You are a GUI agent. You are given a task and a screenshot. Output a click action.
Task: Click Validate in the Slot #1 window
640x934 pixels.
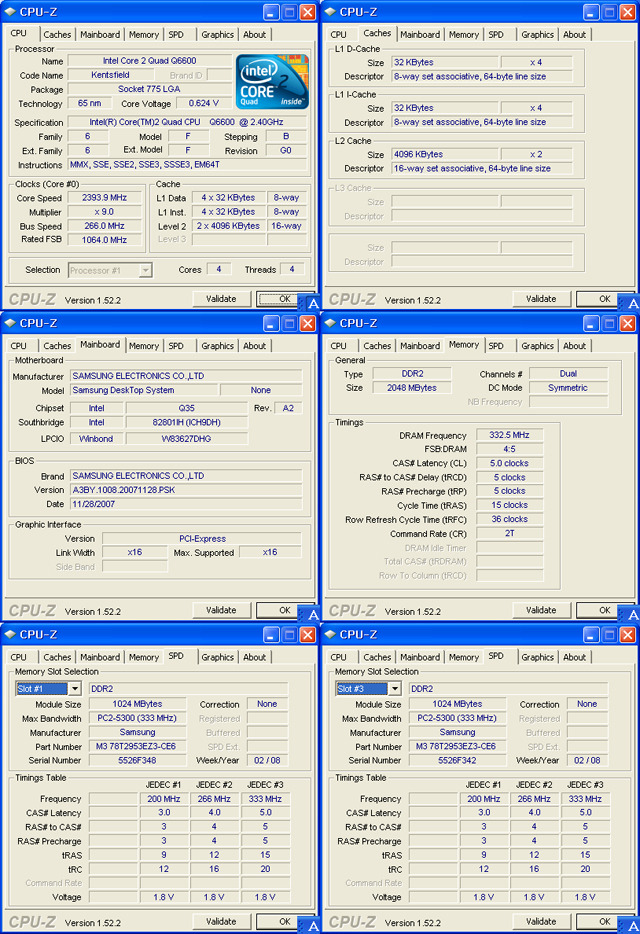(x=221, y=921)
